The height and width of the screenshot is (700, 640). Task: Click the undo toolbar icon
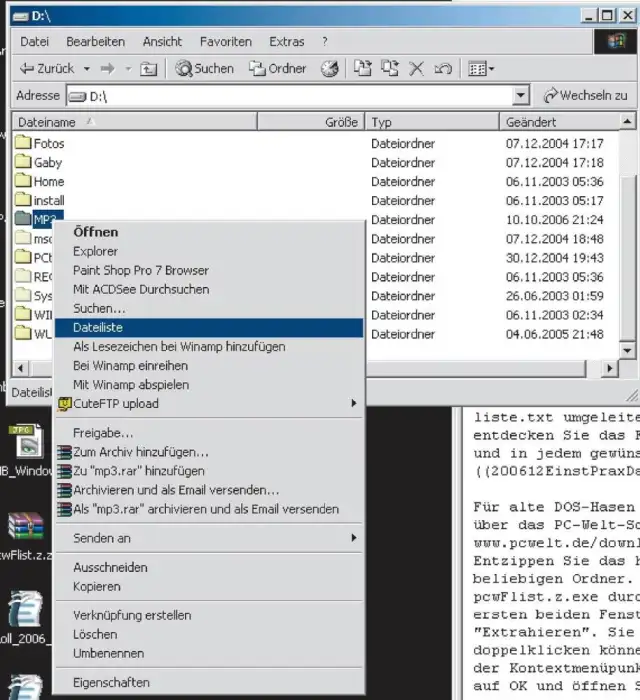(x=443, y=69)
